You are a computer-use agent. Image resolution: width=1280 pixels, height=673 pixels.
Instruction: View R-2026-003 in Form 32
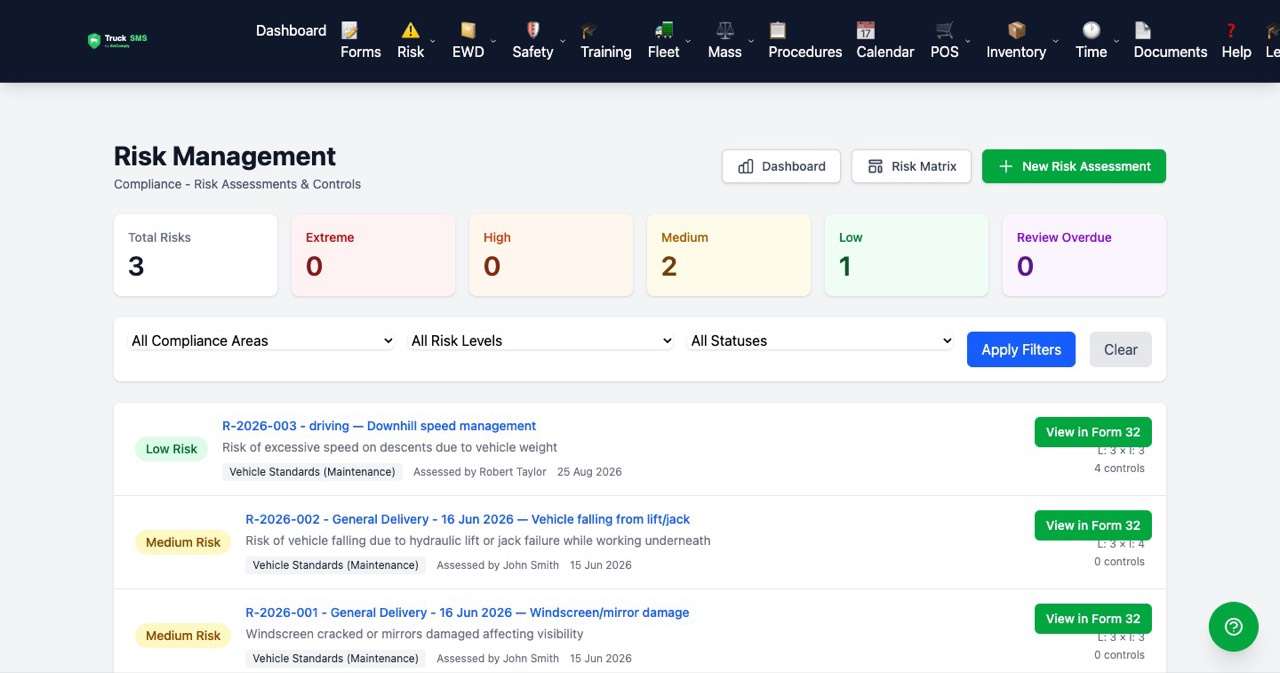click(x=1093, y=432)
